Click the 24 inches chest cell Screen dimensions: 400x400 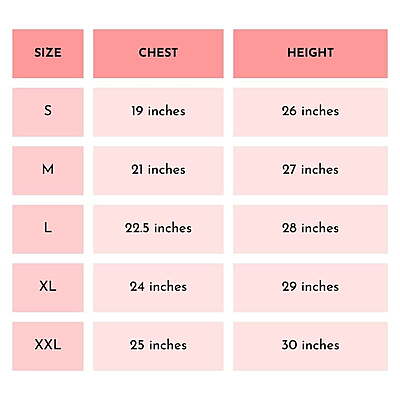coord(158,288)
